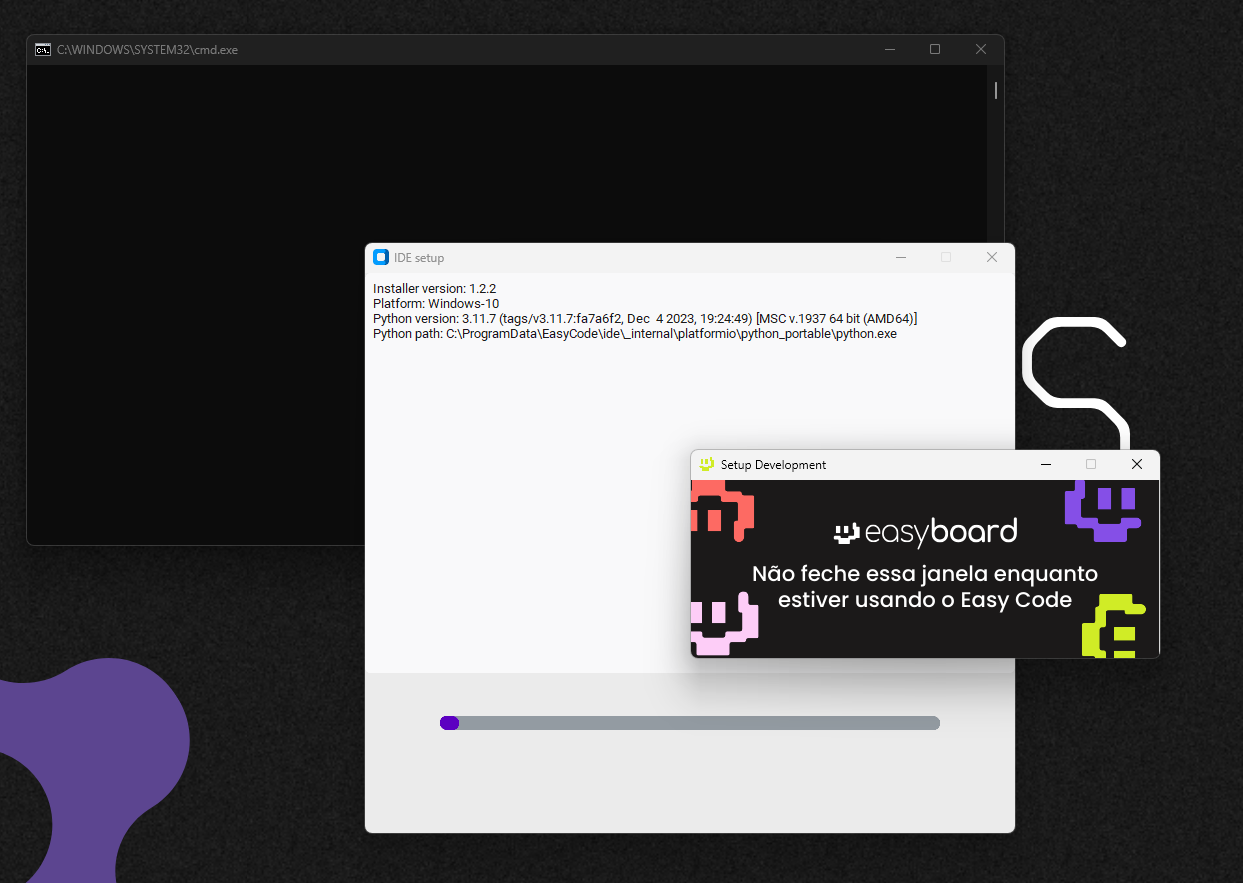Image resolution: width=1243 pixels, height=883 pixels.
Task: Close the Setup Development window
Action: (x=1136, y=464)
